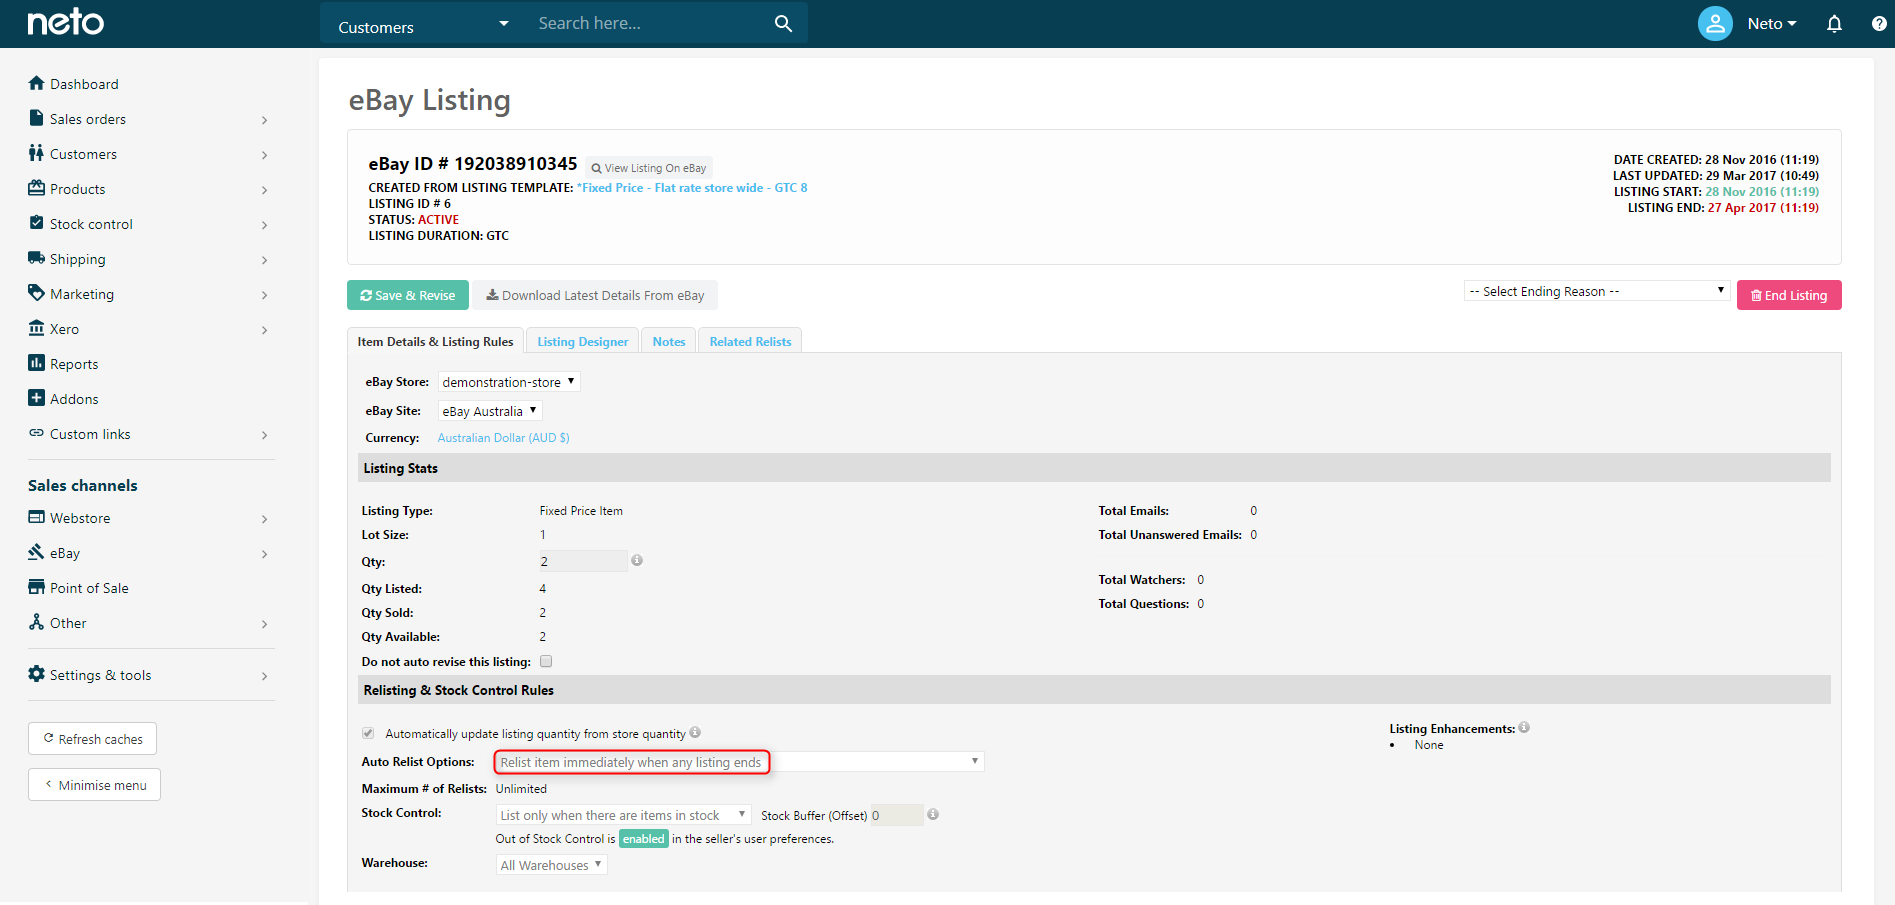Click the Qty info icon
The height and width of the screenshot is (905, 1895).
point(637,561)
